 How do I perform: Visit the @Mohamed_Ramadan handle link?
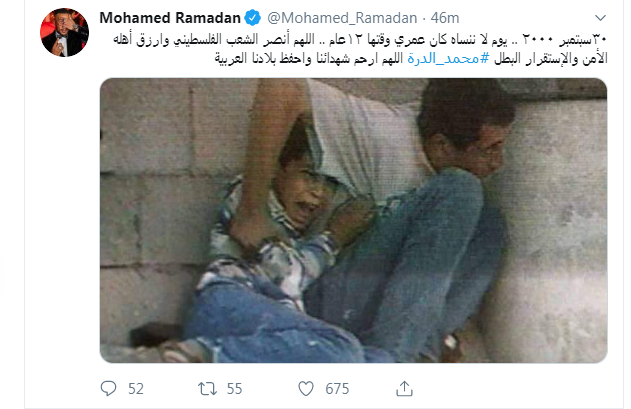coord(342,18)
